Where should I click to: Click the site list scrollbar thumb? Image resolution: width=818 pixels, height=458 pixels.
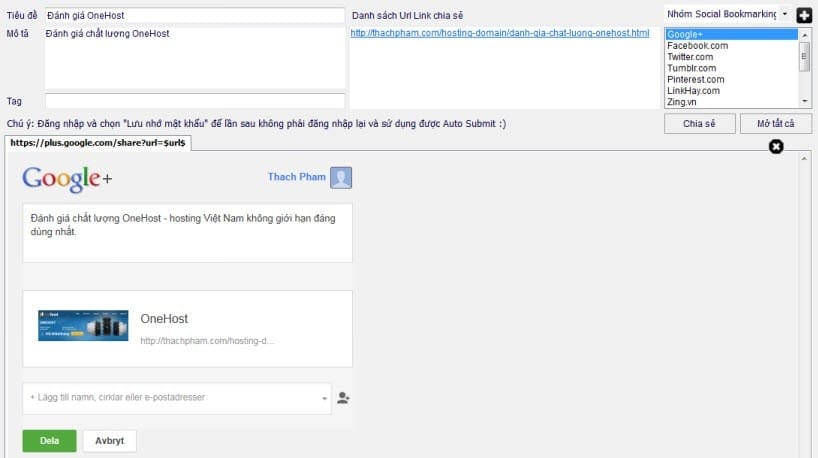804,56
